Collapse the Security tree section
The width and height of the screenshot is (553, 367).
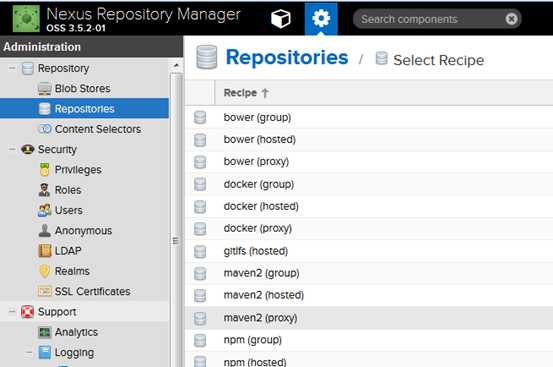(12, 149)
